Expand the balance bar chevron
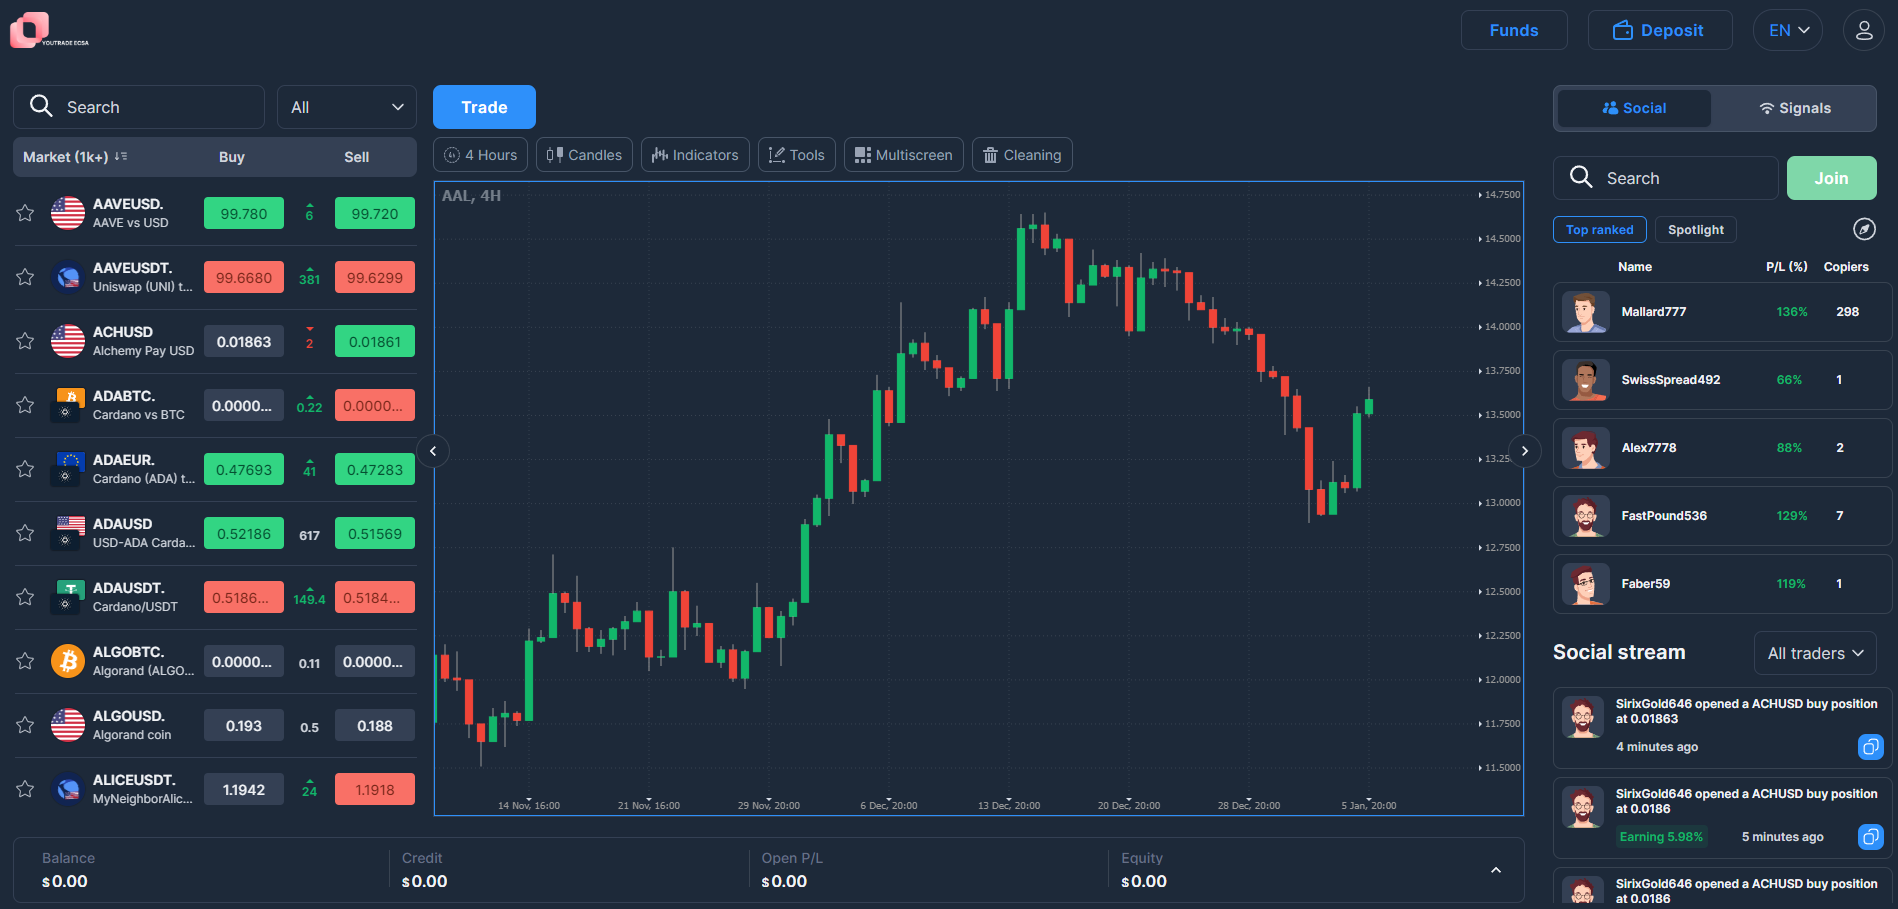The image size is (1898, 909). coord(1496,870)
